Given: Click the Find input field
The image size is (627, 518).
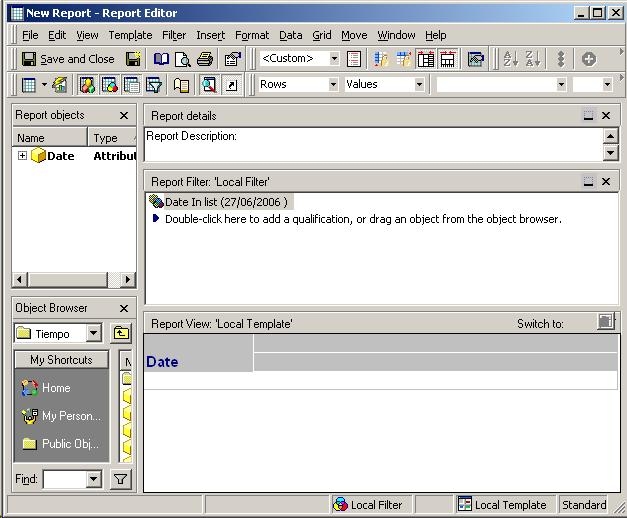Looking at the screenshot, I should (64, 480).
